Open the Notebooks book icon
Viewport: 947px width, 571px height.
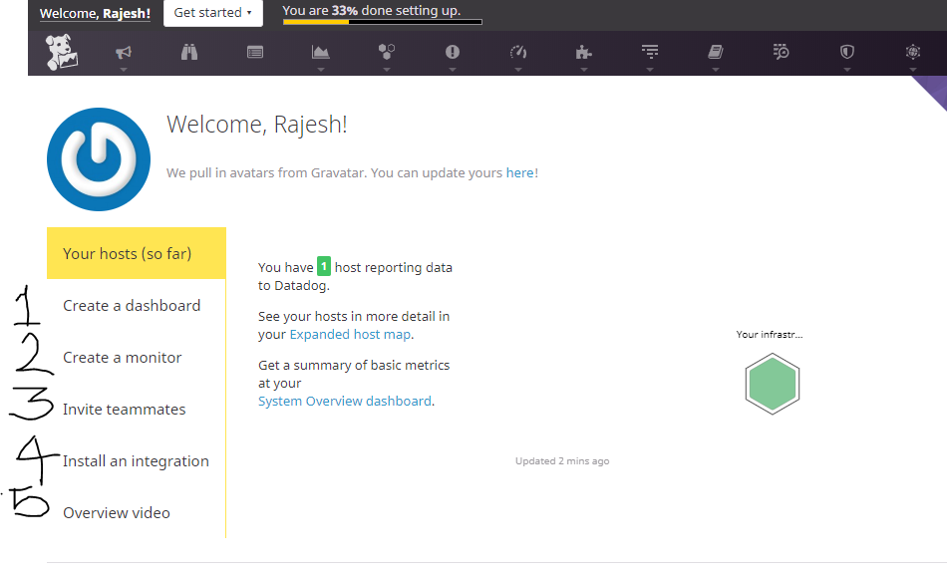(x=715, y=53)
